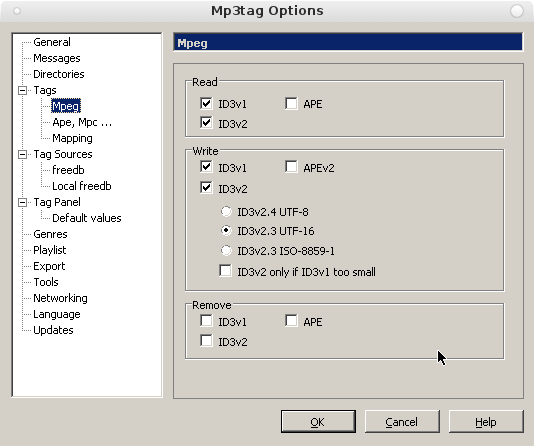Enable APE in the Remove group
534x446 pixels.
291,321
